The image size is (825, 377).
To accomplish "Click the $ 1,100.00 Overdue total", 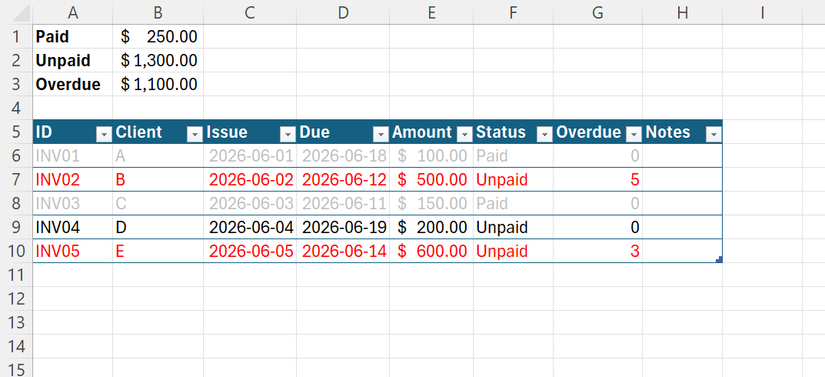I will point(158,84).
